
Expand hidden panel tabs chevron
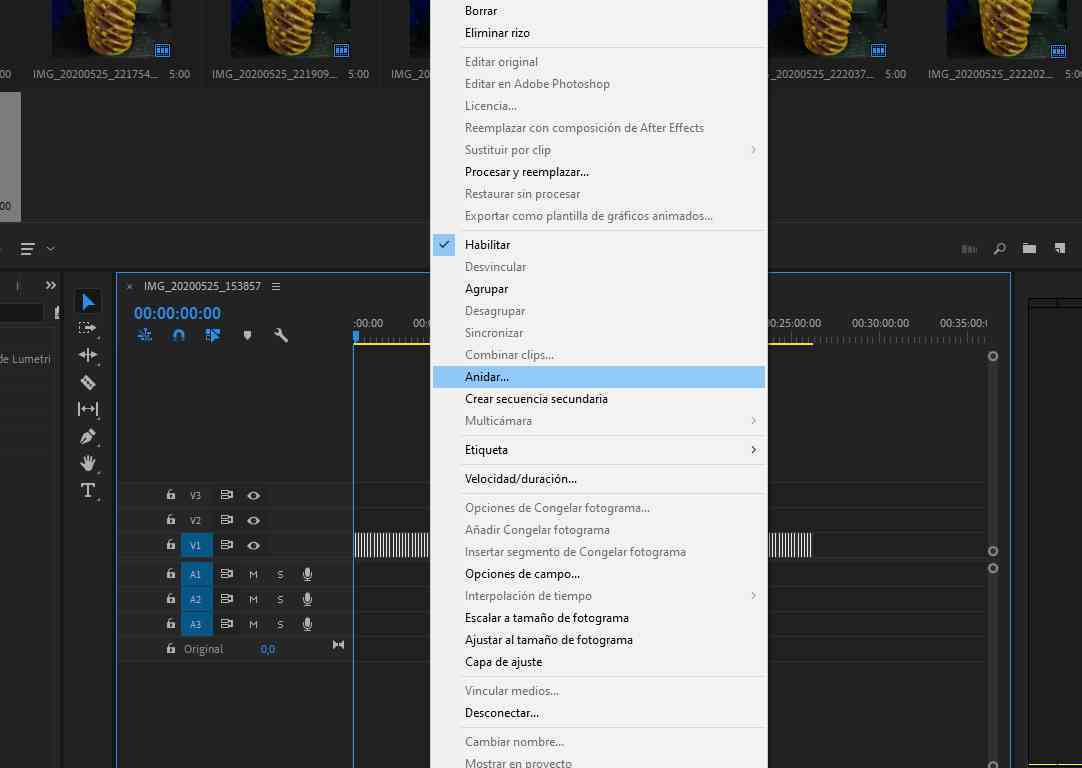(x=50, y=285)
